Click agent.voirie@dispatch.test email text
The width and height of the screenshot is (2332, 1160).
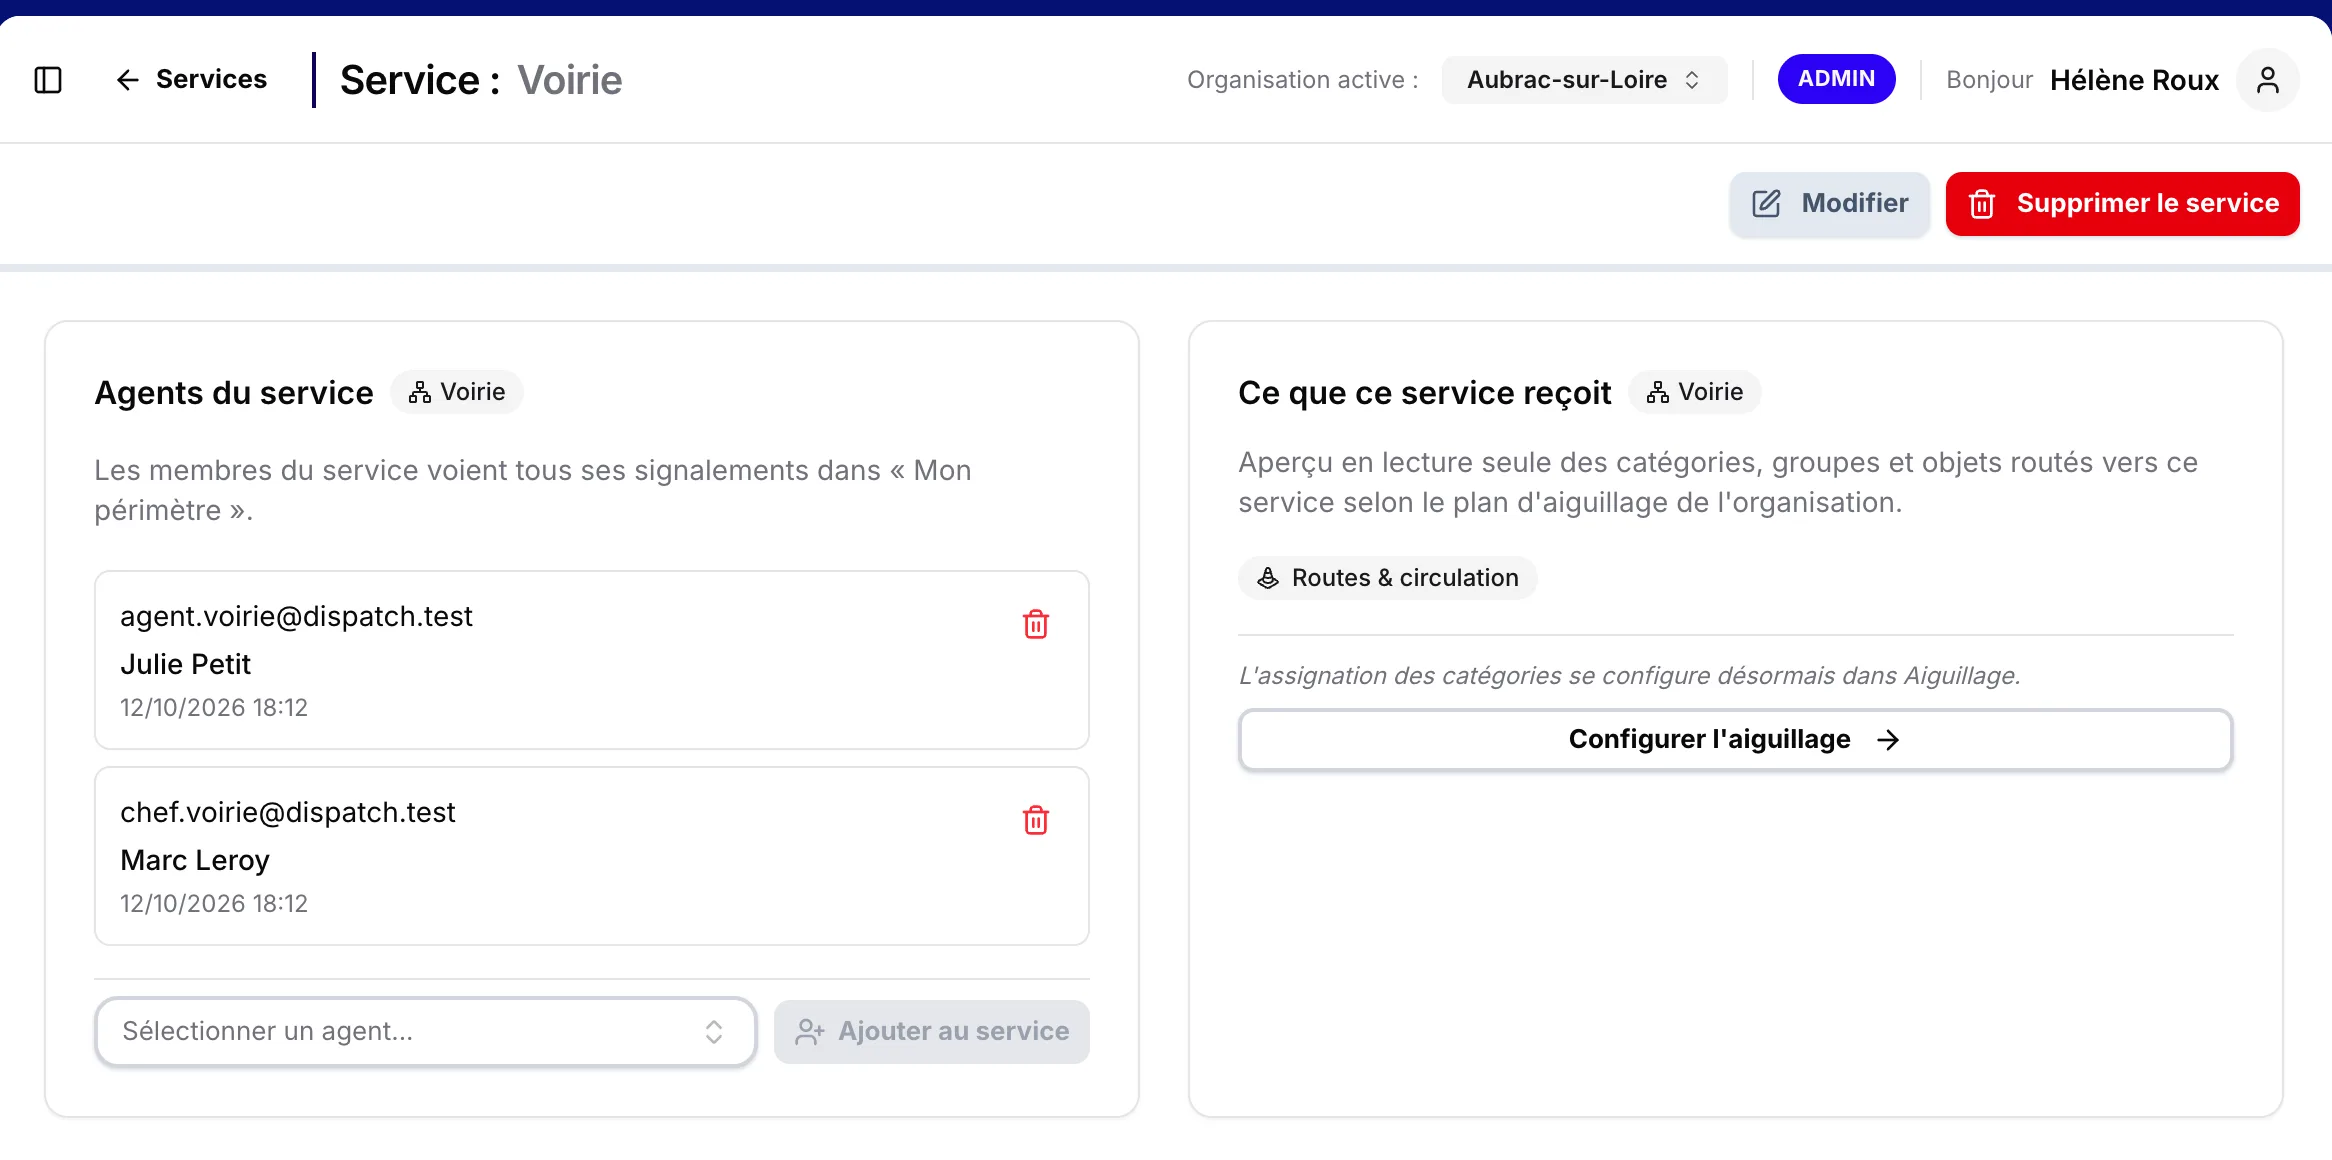(296, 617)
